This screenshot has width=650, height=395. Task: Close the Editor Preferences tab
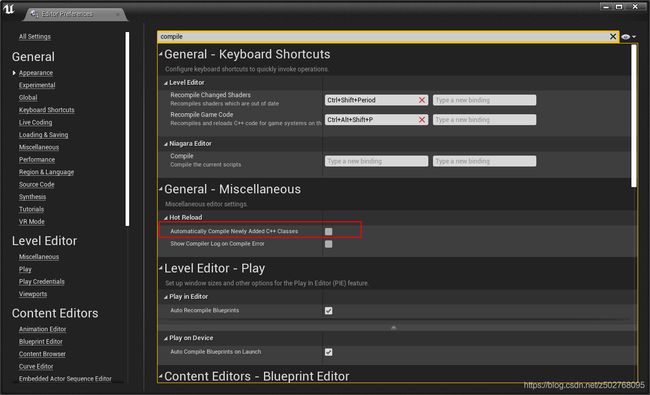tap(117, 14)
